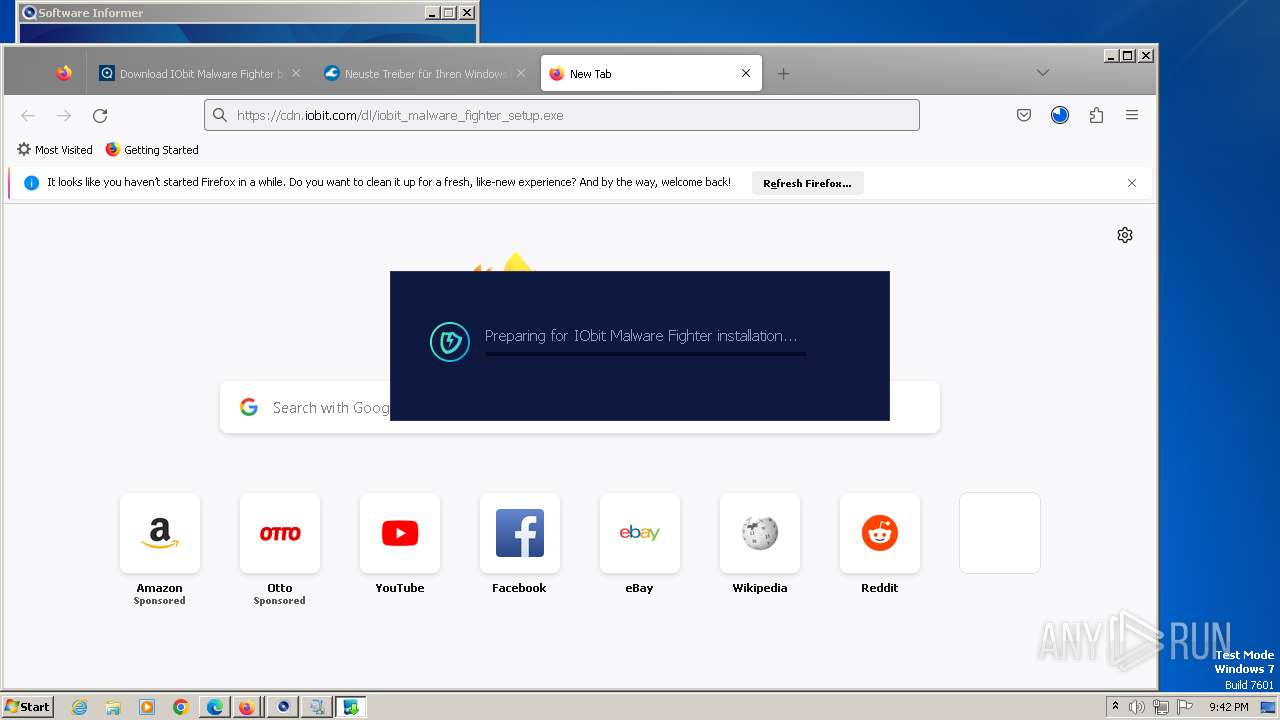Open the Firefox hamburger application menu

click(1132, 115)
